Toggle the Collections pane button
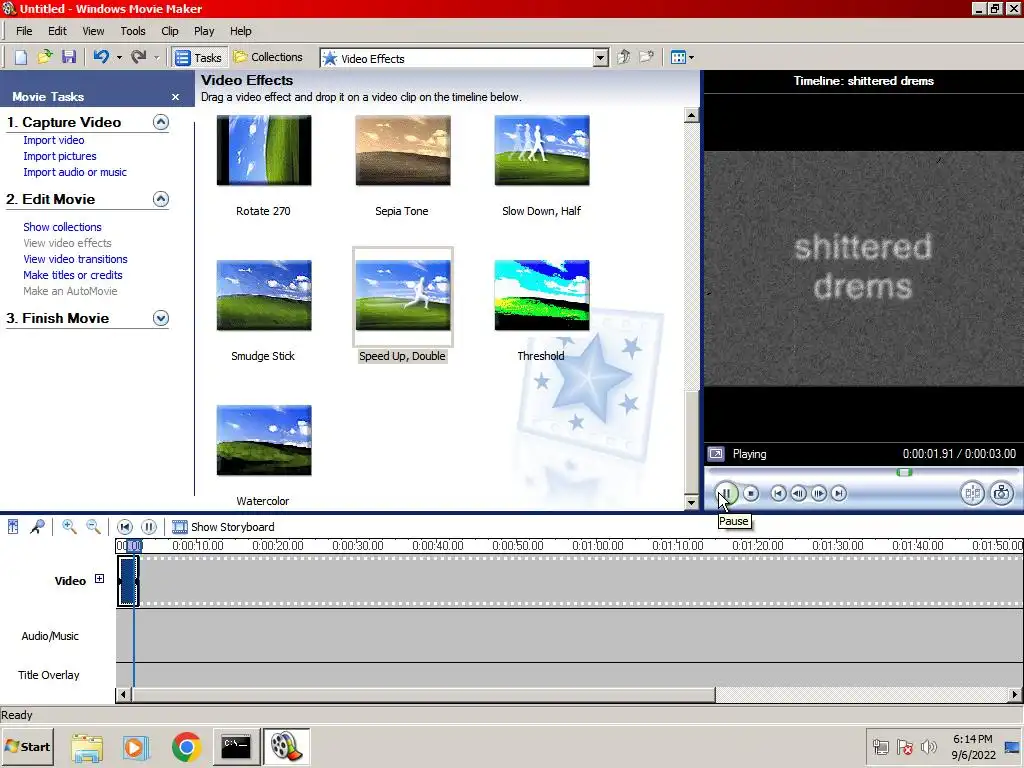Screen dimensions: 1024x768 [x=268, y=57]
